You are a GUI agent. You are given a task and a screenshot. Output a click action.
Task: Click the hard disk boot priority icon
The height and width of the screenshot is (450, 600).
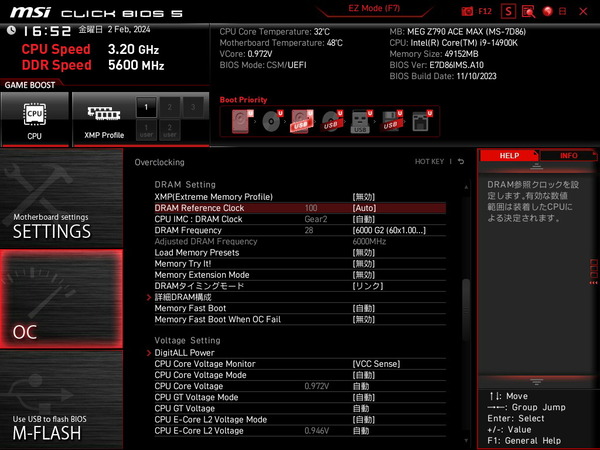(243, 121)
